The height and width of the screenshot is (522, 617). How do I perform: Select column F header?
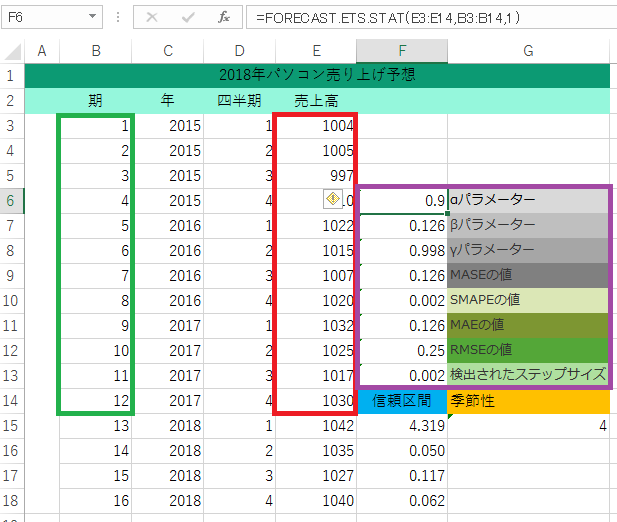402,51
